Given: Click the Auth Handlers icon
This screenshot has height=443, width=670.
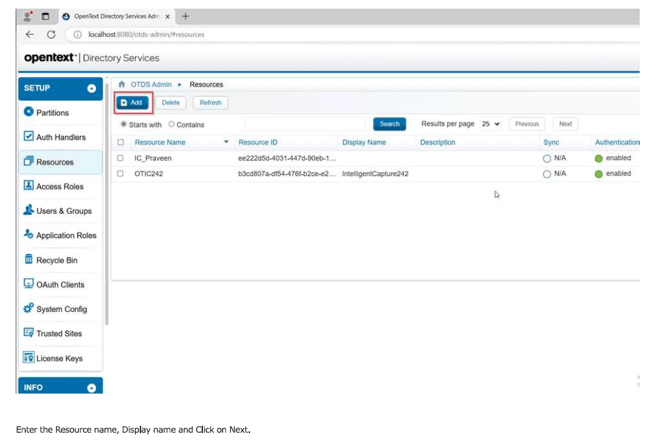Looking at the screenshot, I should pyautogui.click(x=28, y=137).
